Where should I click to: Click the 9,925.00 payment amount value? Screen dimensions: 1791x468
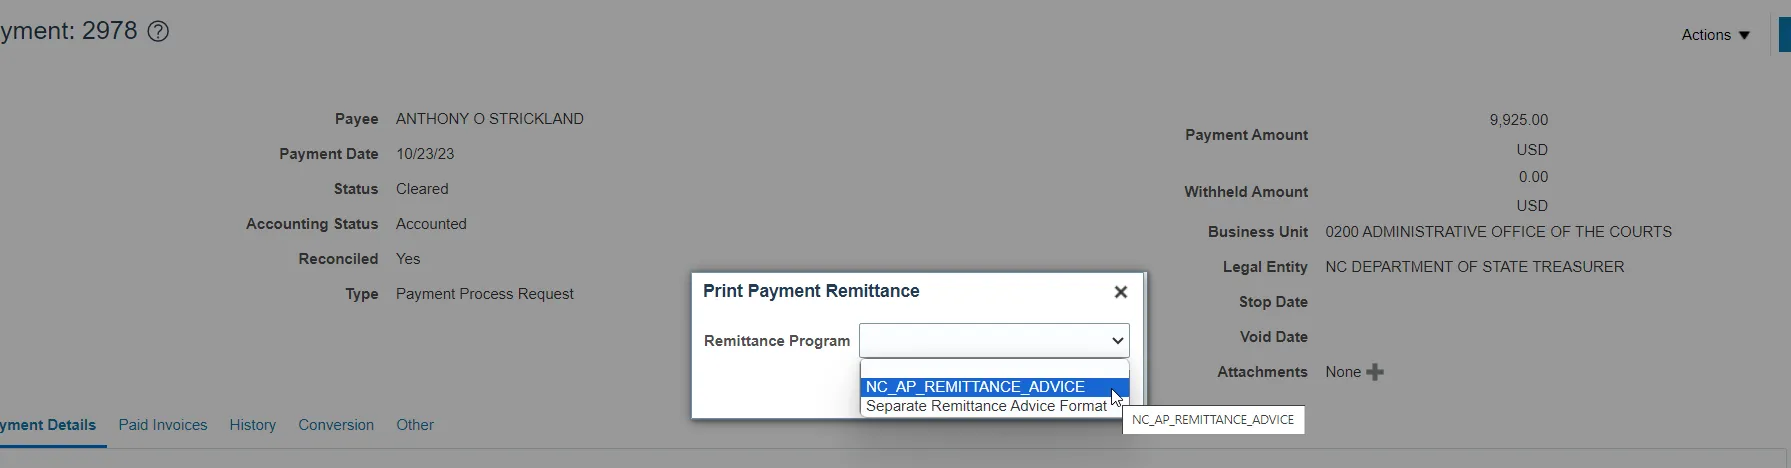click(x=1518, y=120)
